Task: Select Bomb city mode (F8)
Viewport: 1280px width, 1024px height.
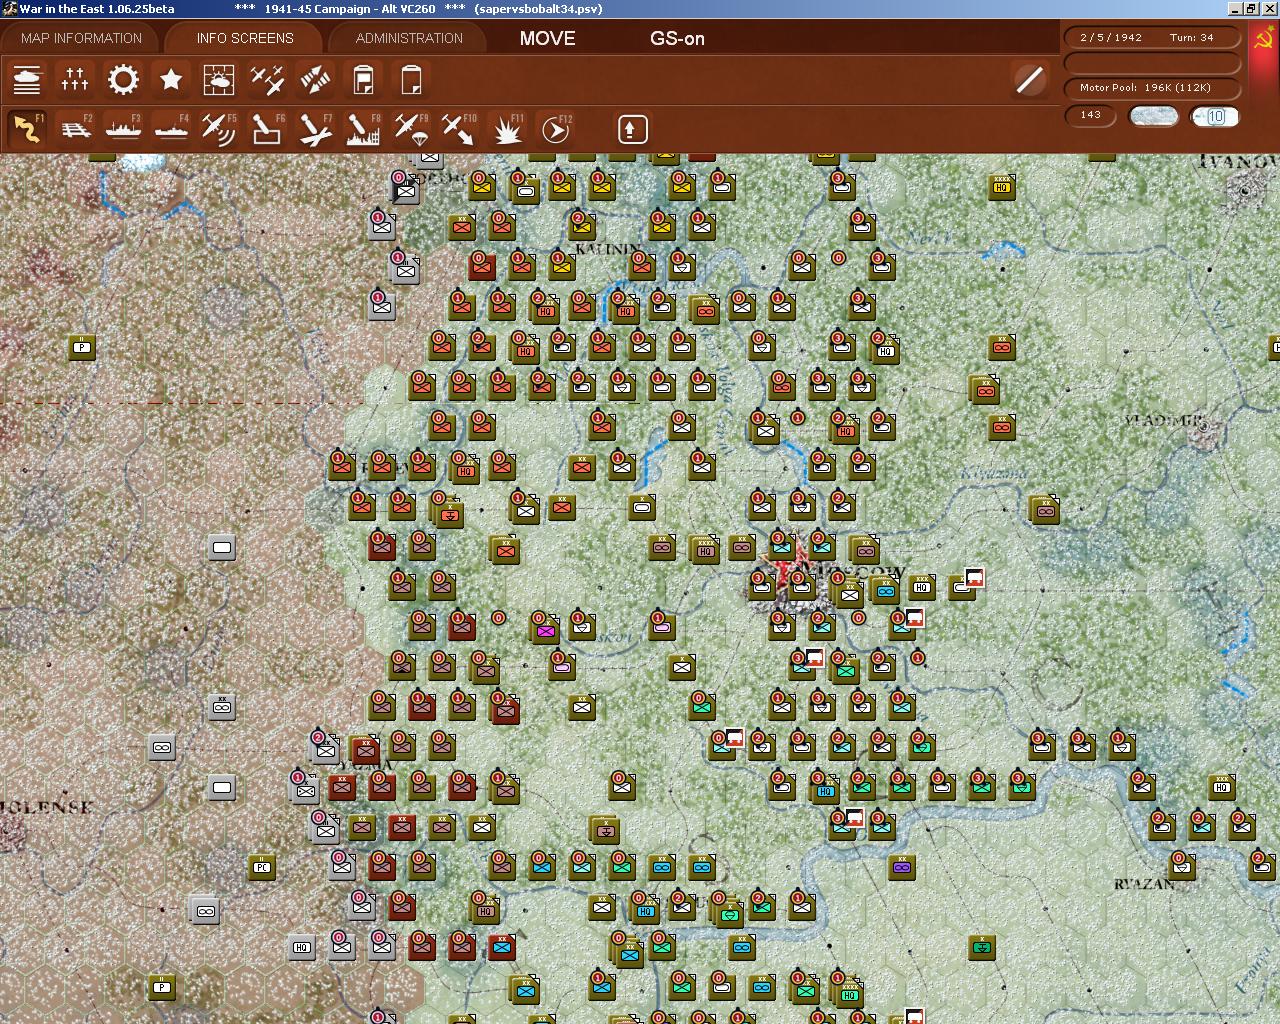Action: (363, 129)
